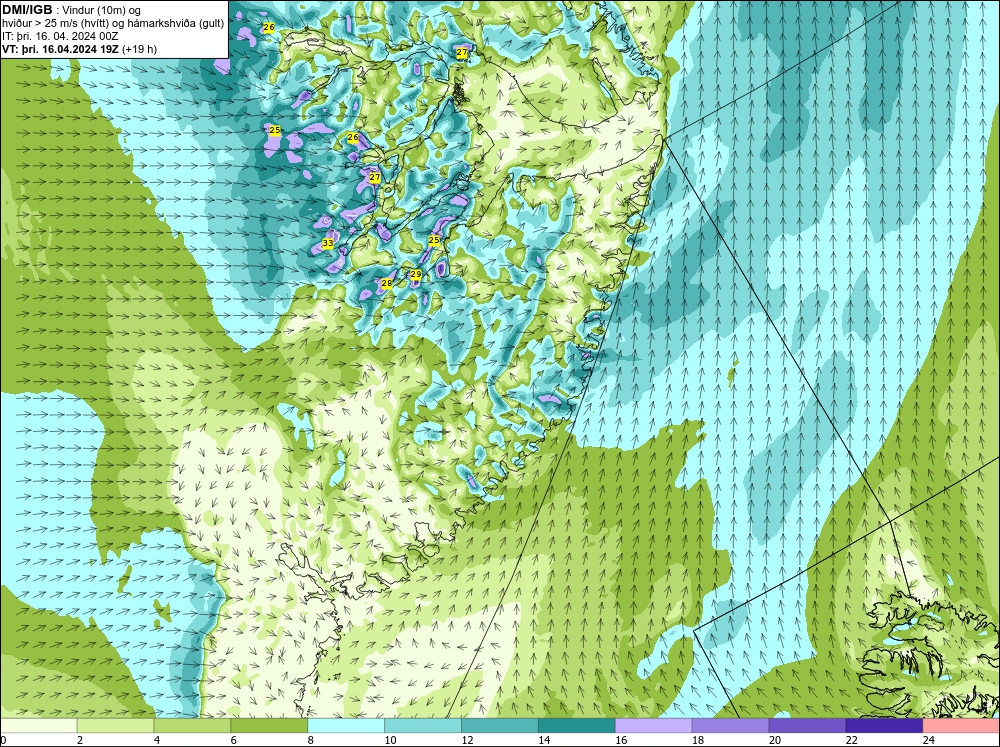Image resolution: width=1000 pixels, height=747 pixels.
Task: Pick the lavender 16–18 m/s legend swatch
Action: tap(653, 726)
